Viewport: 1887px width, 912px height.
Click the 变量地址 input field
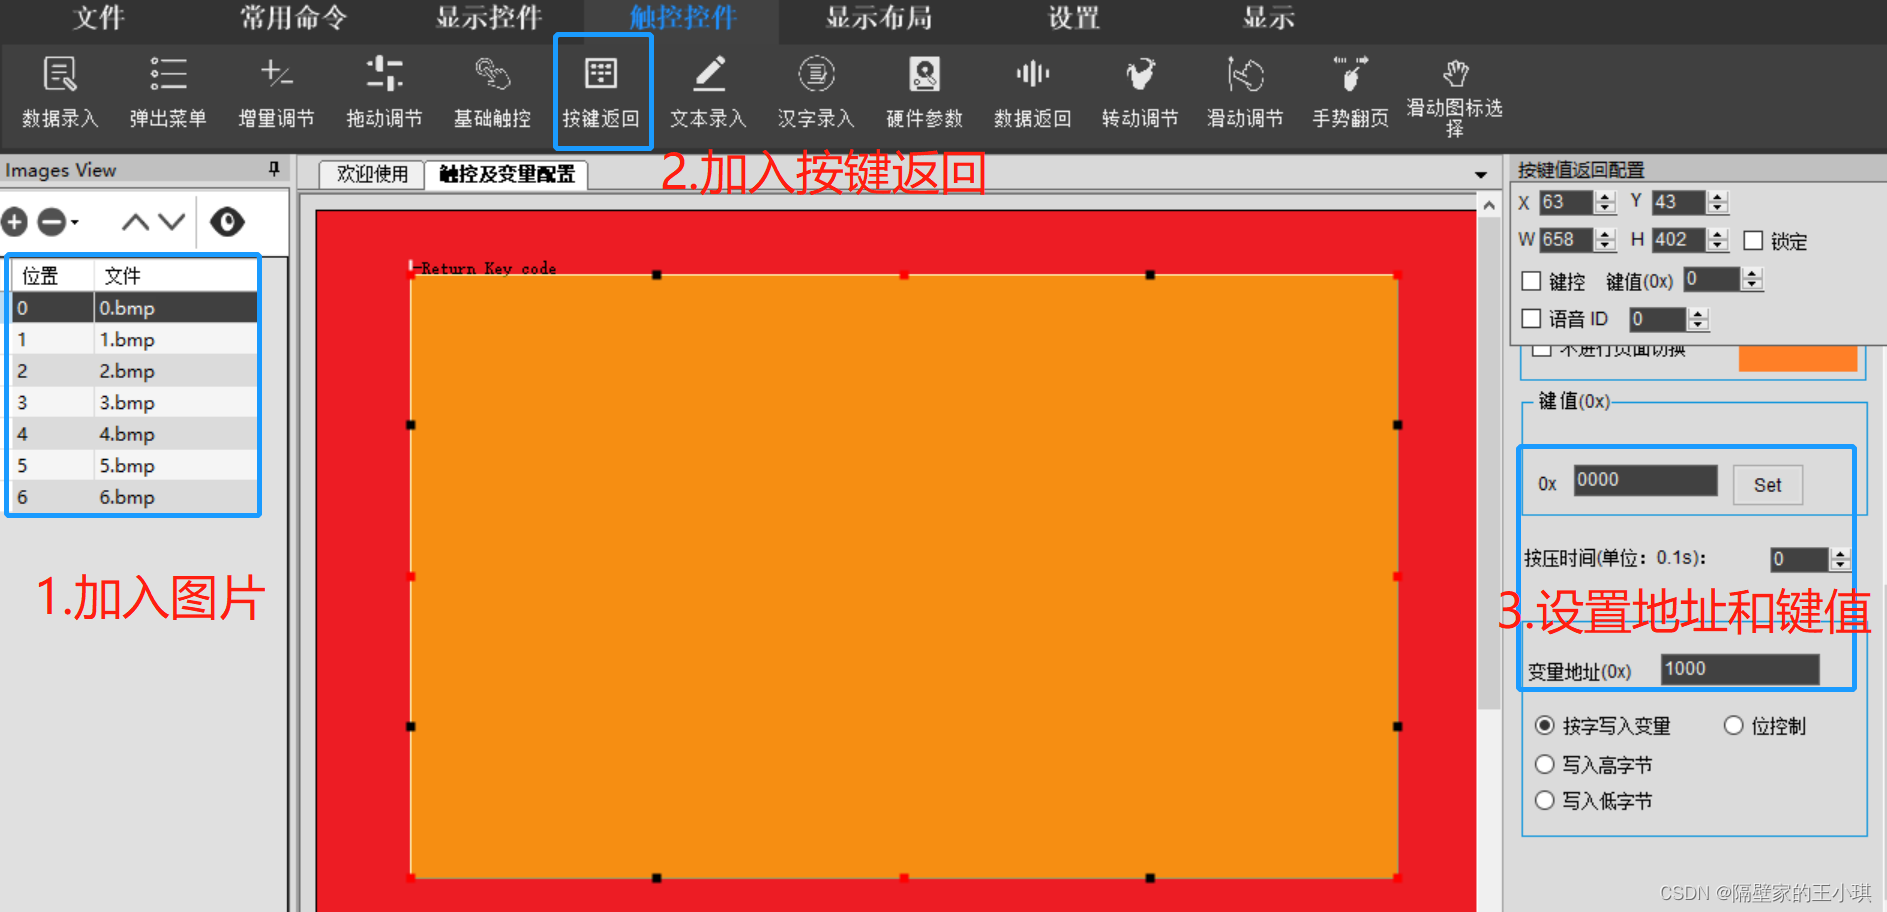(1740, 669)
